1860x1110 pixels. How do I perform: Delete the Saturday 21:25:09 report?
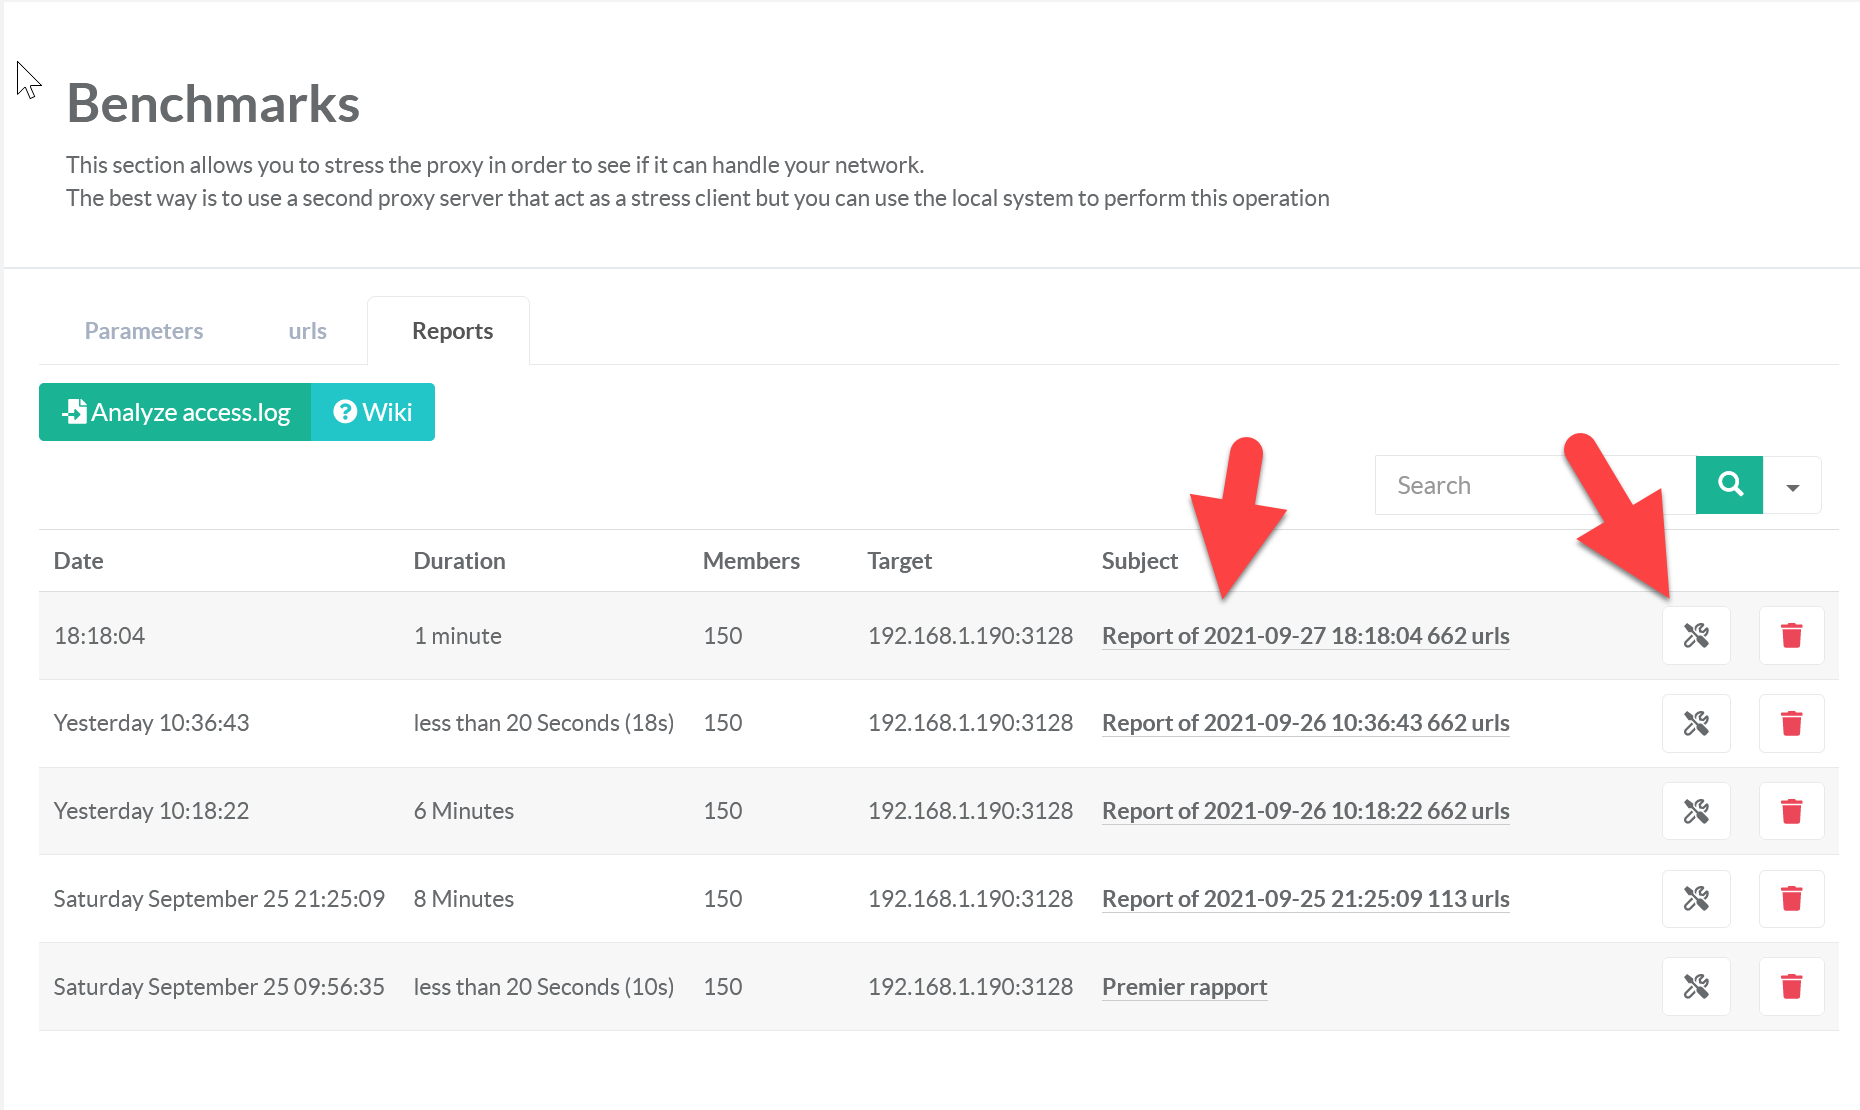(1791, 899)
